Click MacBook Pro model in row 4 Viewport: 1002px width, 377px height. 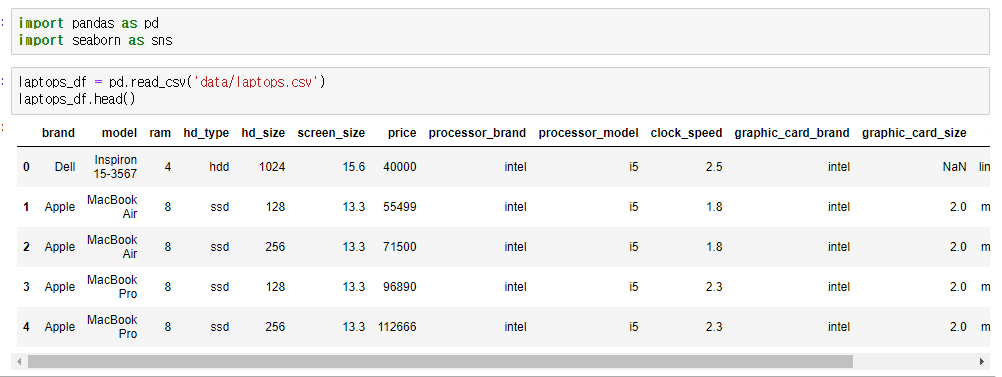point(112,327)
